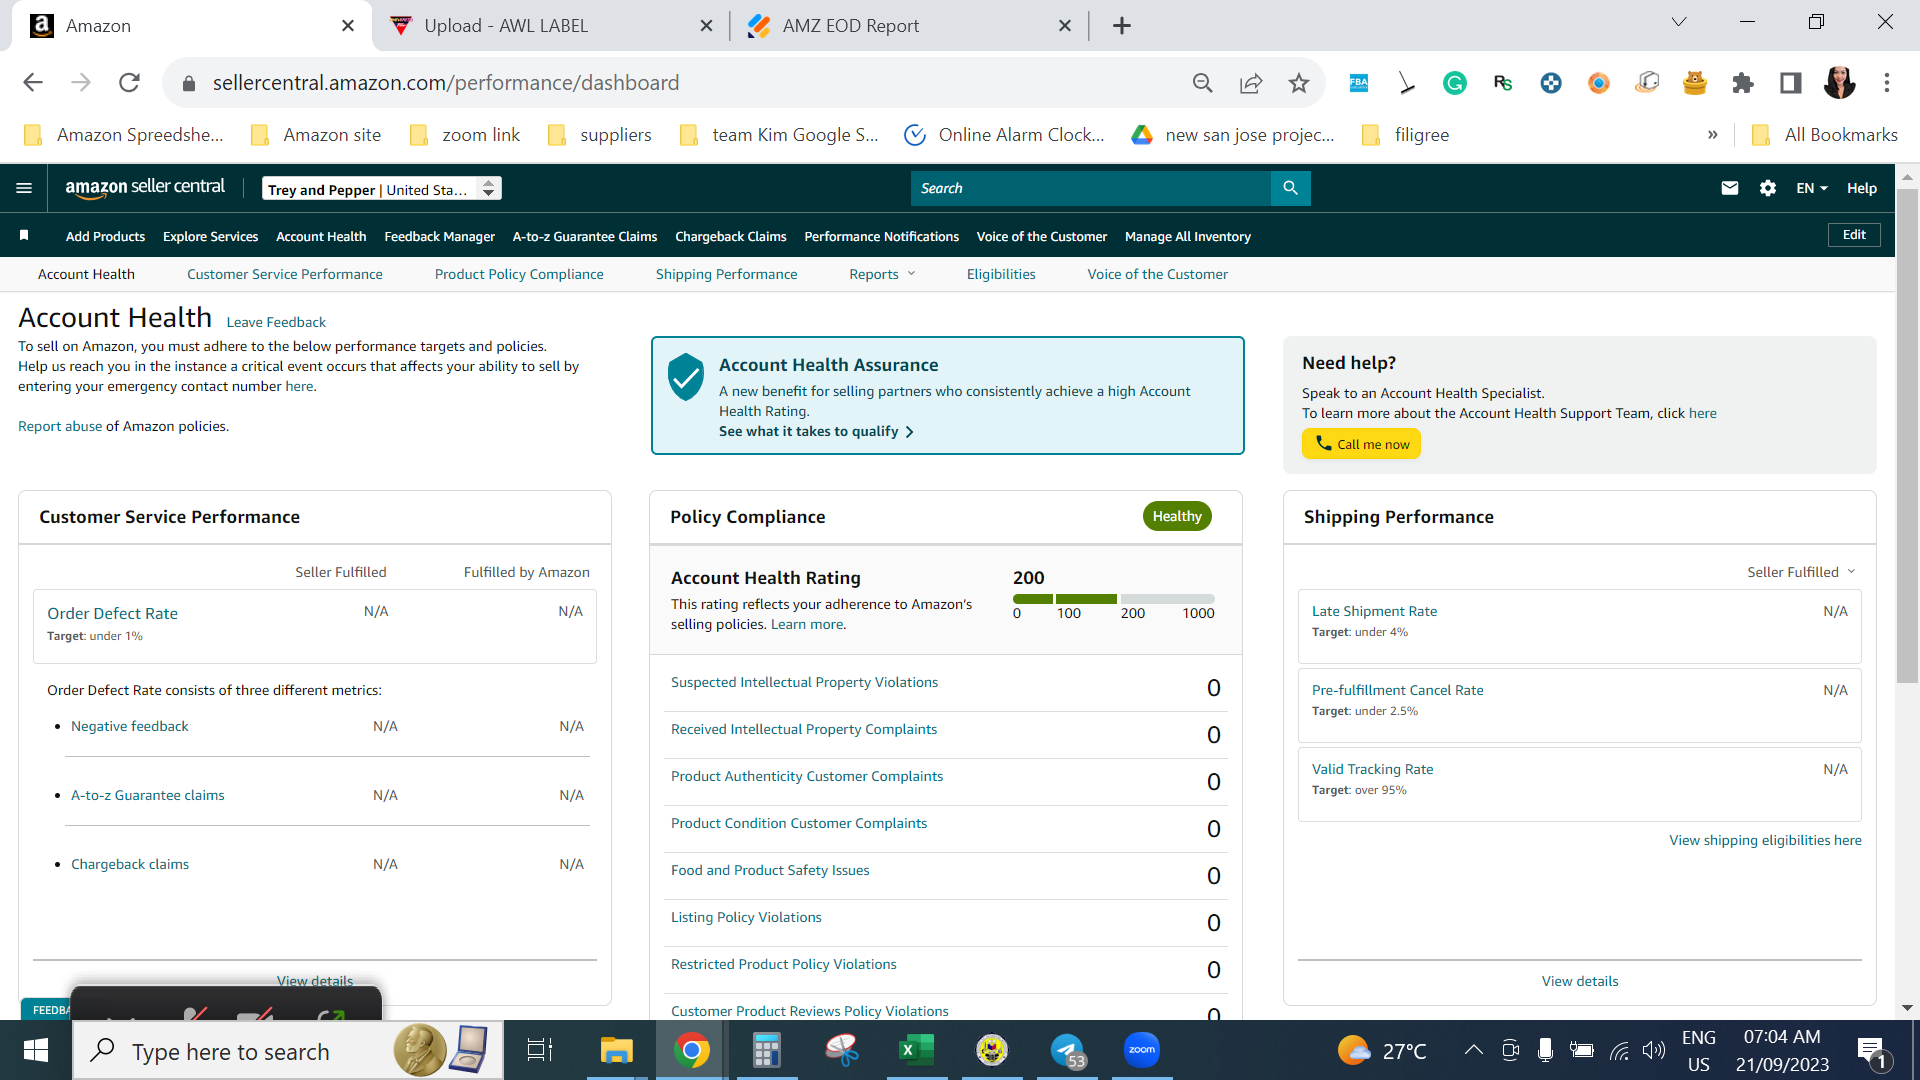This screenshot has height=1080, width=1920.
Task: Click the Windows taskbar search box
Action: tap(288, 1051)
